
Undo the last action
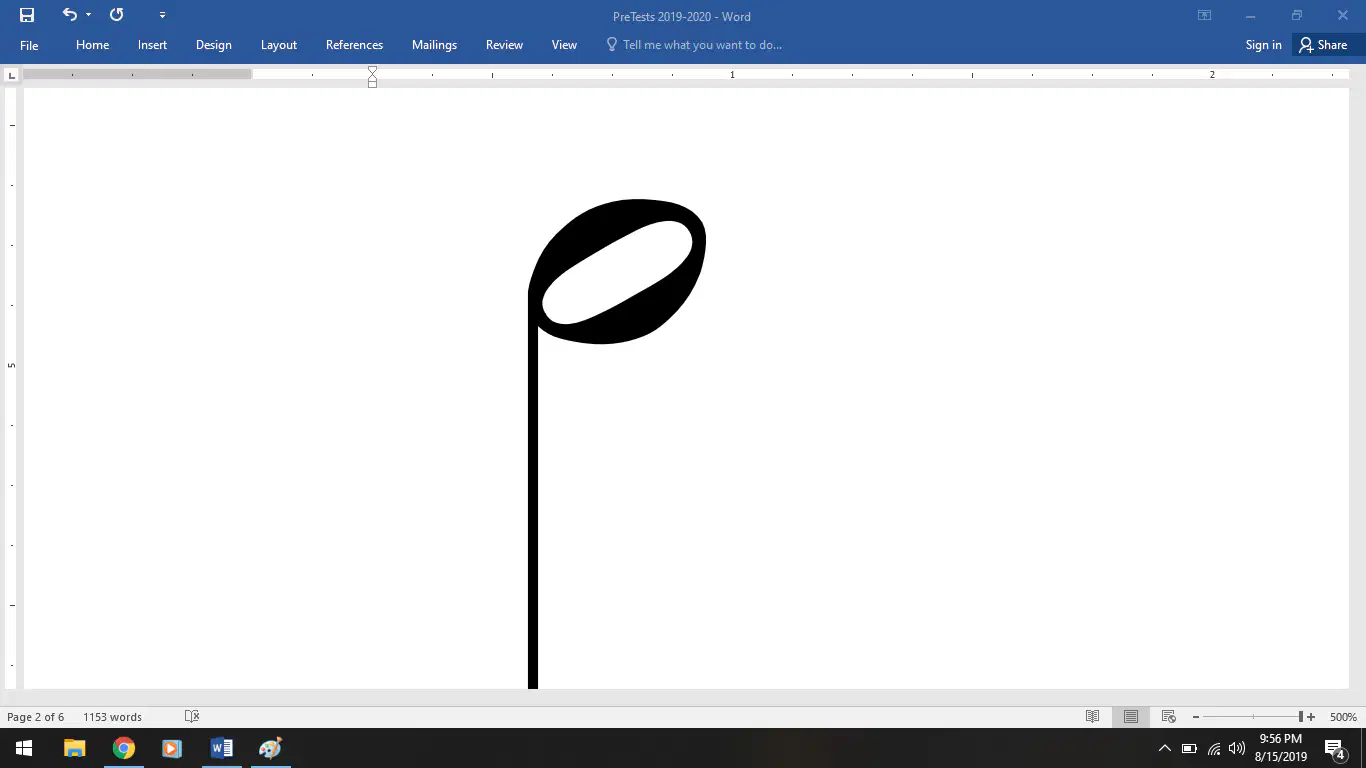(69, 15)
